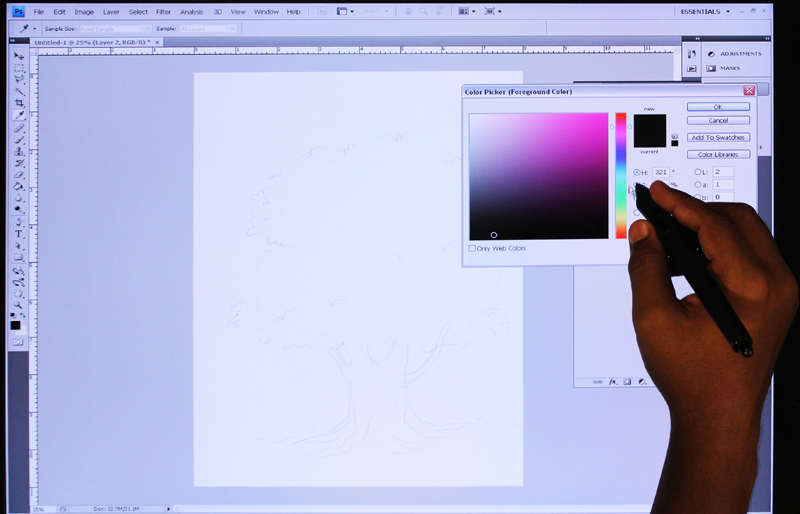The width and height of the screenshot is (800, 514).
Task: Open the Image menu
Action: [x=84, y=12]
